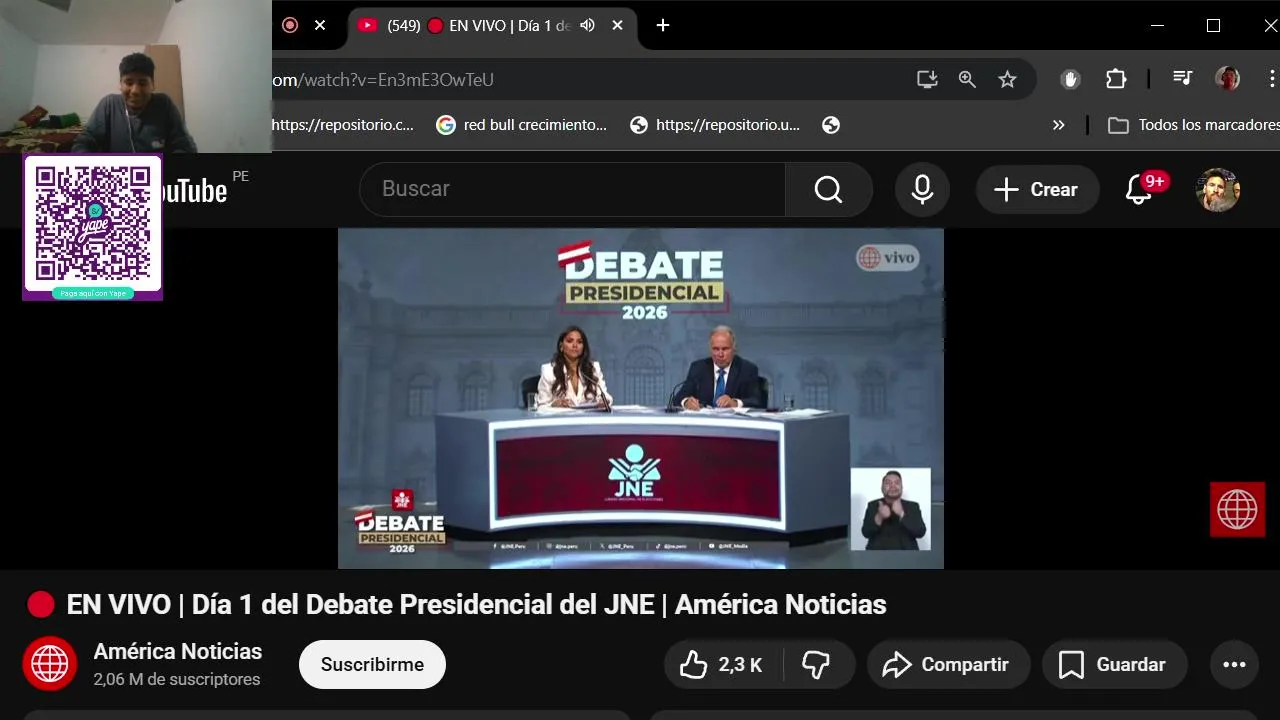The width and height of the screenshot is (1280, 720).
Task: Like the video, 2,3 K
Action: pyautogui.click(x=721, y=665)
